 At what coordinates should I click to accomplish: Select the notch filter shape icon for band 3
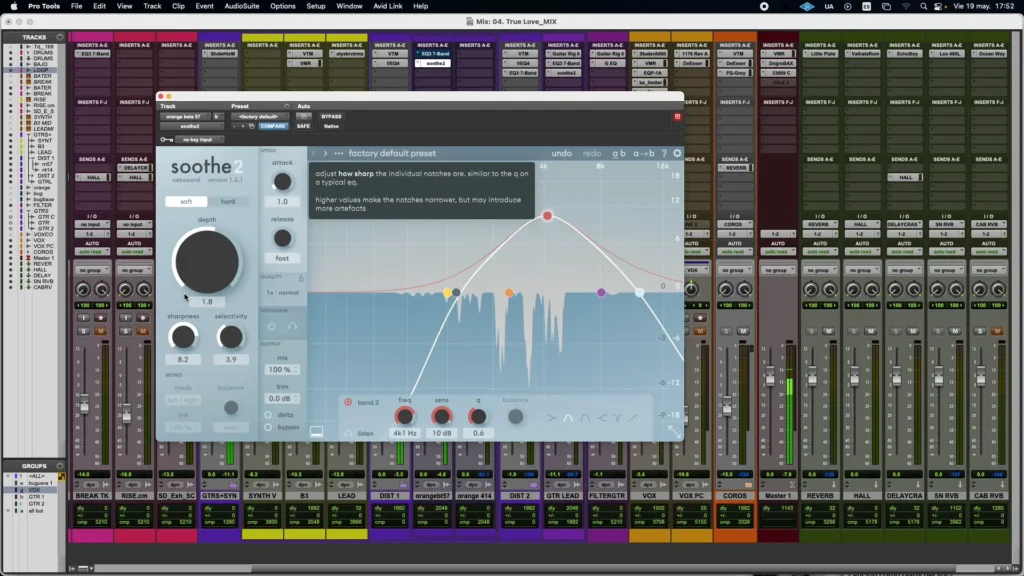[618, 417]
